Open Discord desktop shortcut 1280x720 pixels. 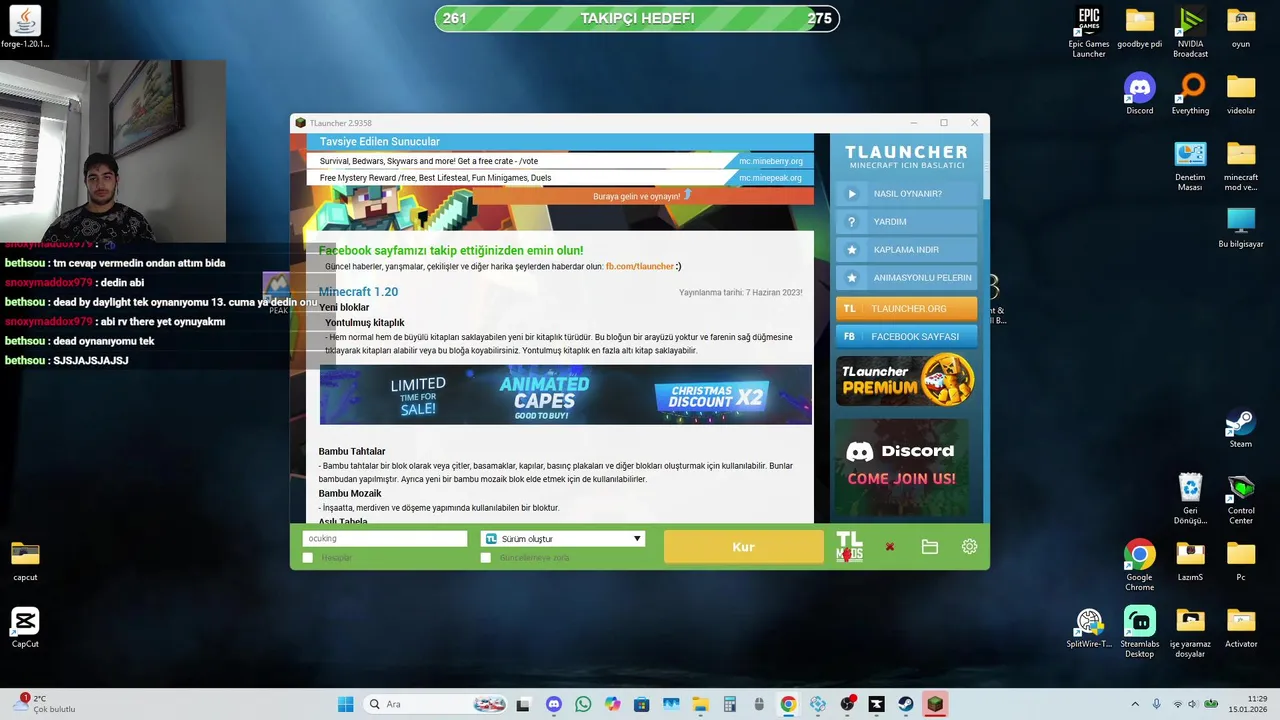tap(1140, 94)
